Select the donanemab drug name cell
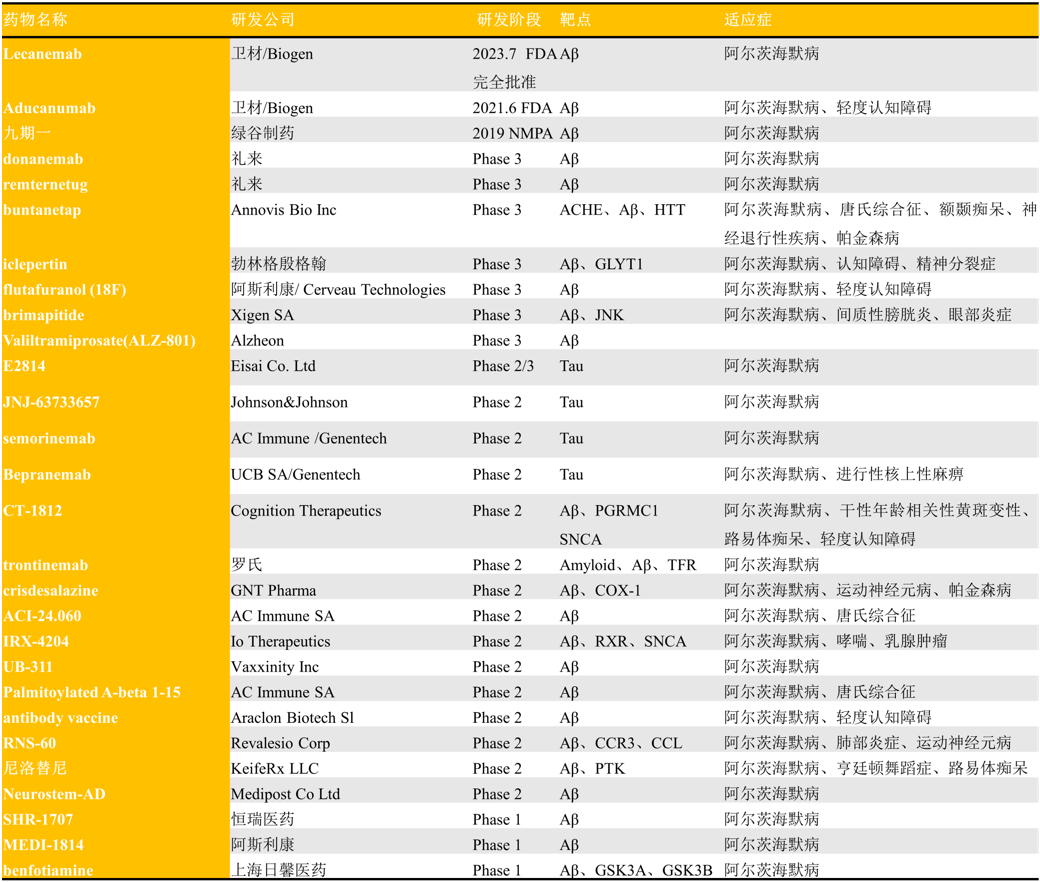Screen dimensions: 1040x882 [x=43, y=159]
